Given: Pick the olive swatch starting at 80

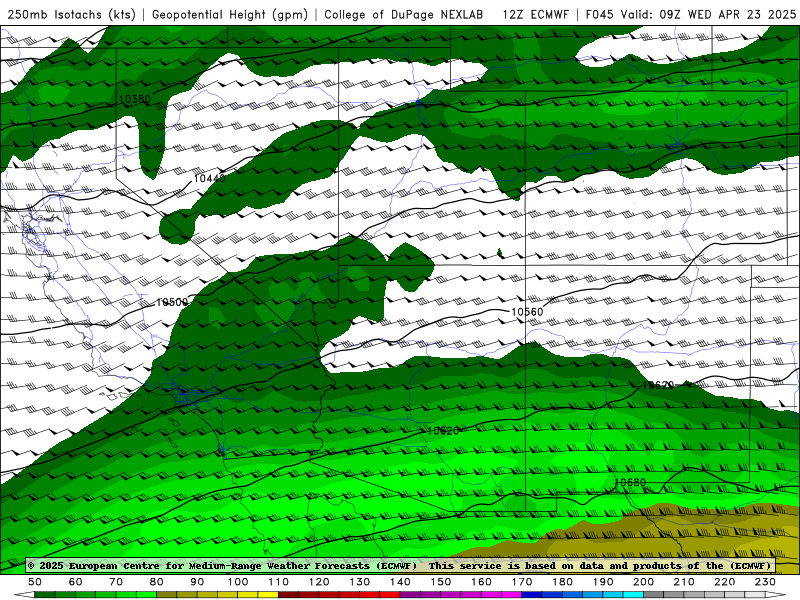Looking at the screenshot, I should tap(166, 595).
